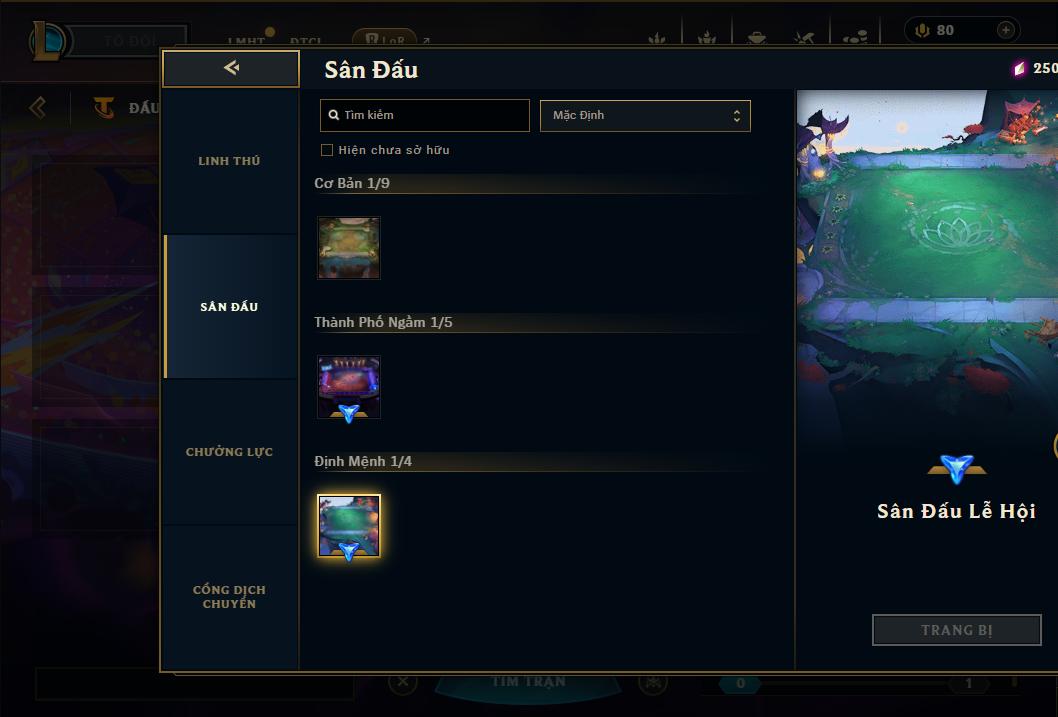Select the basic arena thumbnail
This screenshot has width=1058, height=717.
pos(349,248)
